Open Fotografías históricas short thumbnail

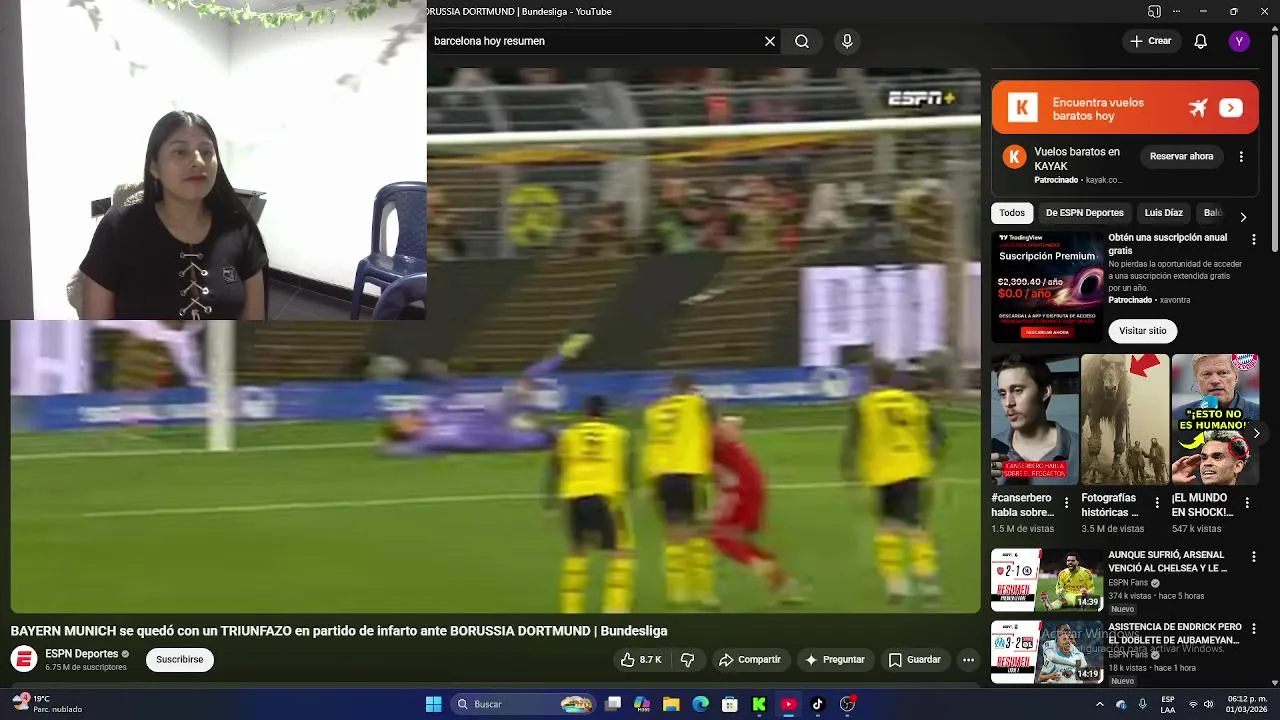click(x=1125, y=419)
